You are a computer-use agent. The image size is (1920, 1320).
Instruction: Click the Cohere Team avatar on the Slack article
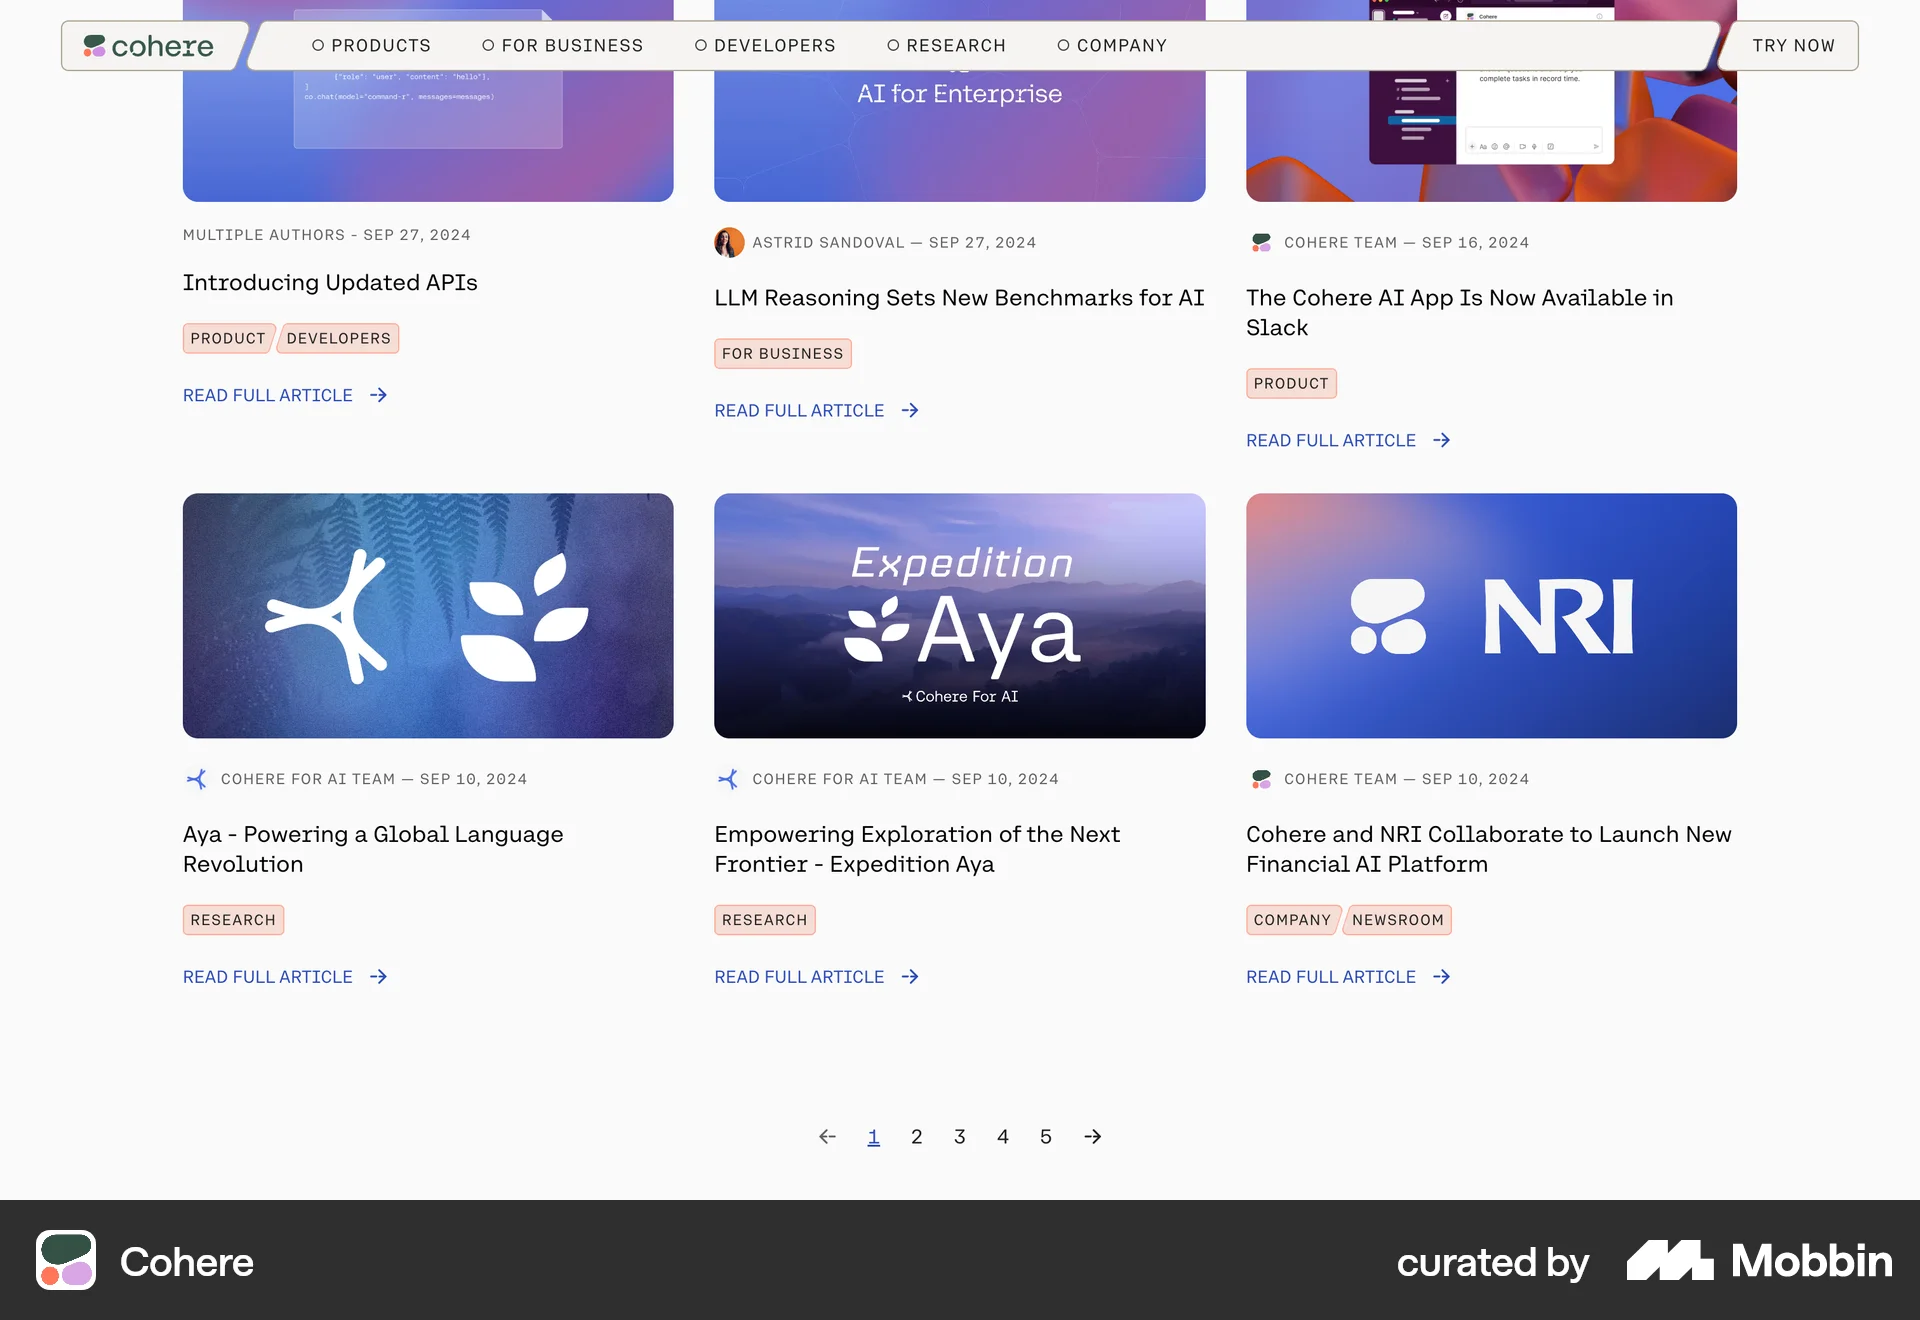pyautogui.click(x=1260, y=242)
